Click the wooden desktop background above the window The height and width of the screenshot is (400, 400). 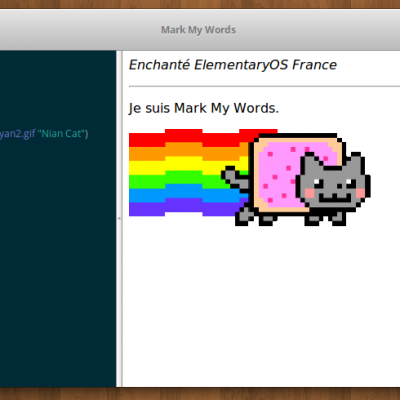click(200, 4)
